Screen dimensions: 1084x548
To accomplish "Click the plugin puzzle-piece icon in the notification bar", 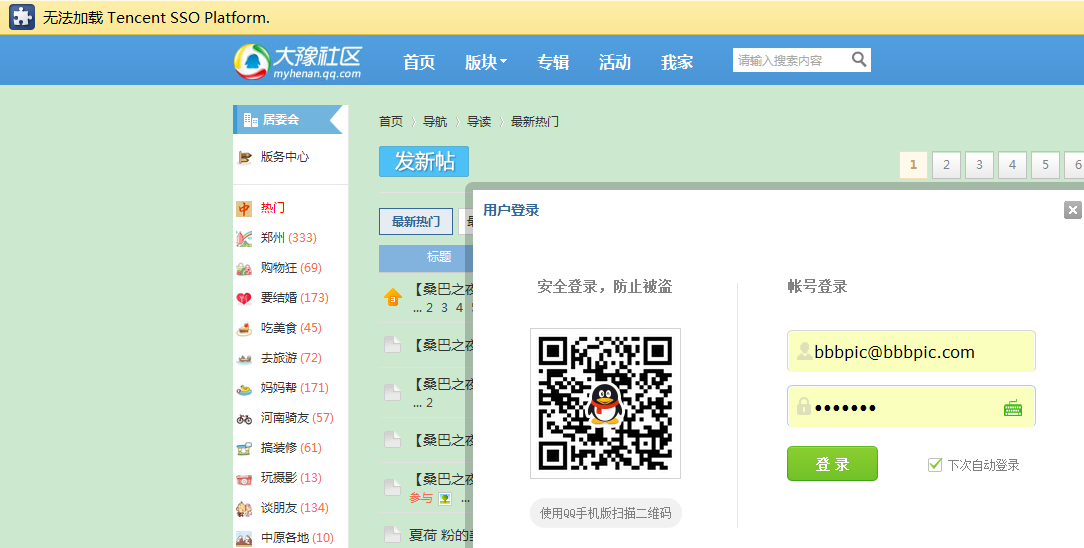I will pyautogui.click(x=22, y=17).
